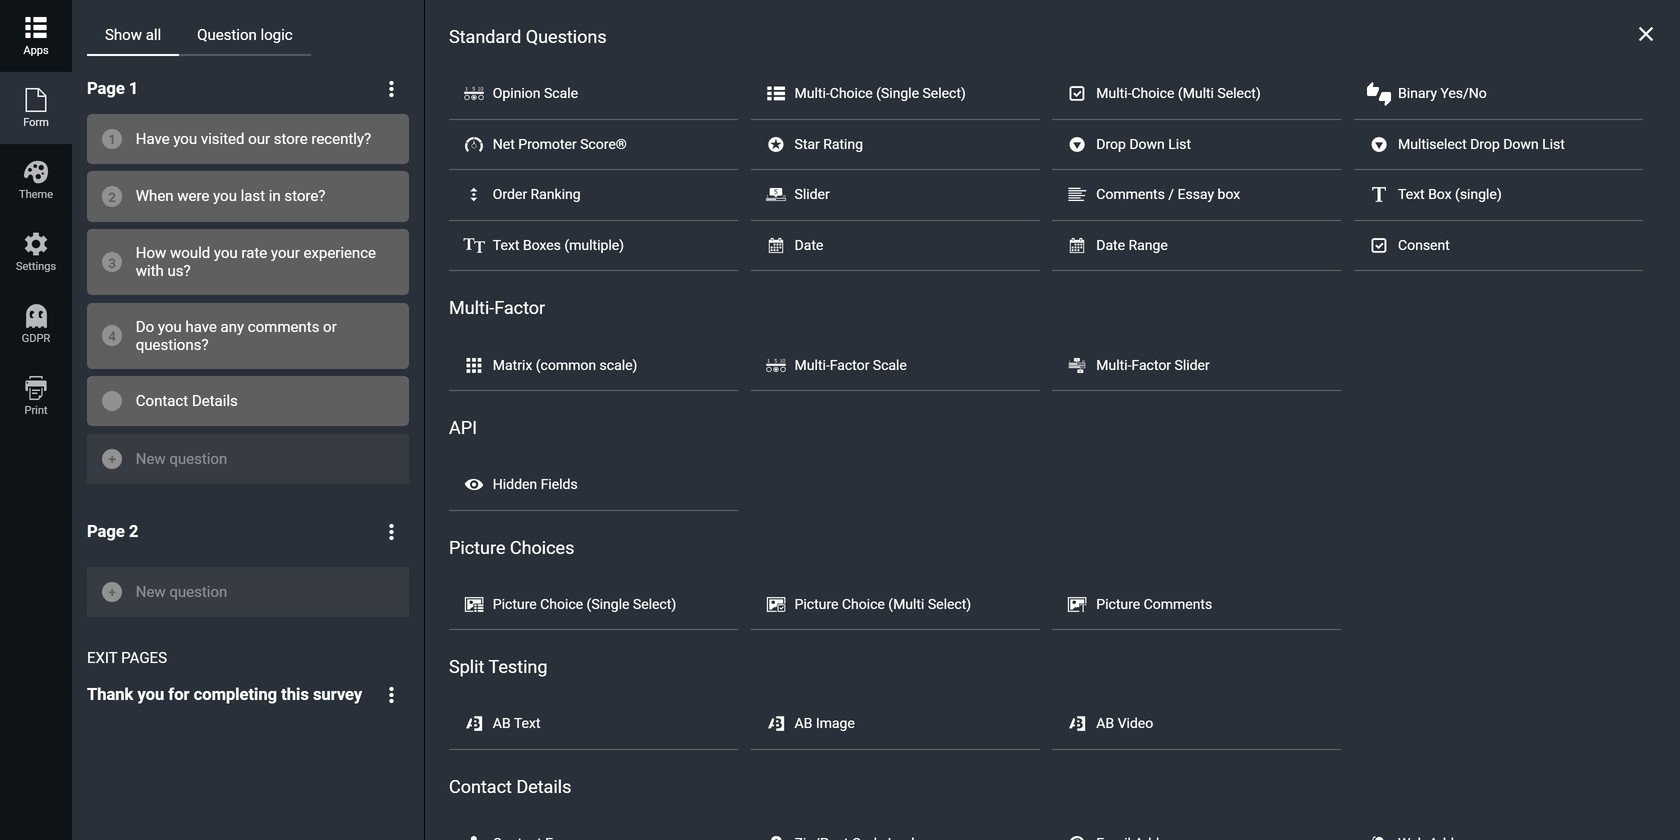Add a Star Rating question
The width and height of the screenshot is (1680, 840).
tap(828, 144)
